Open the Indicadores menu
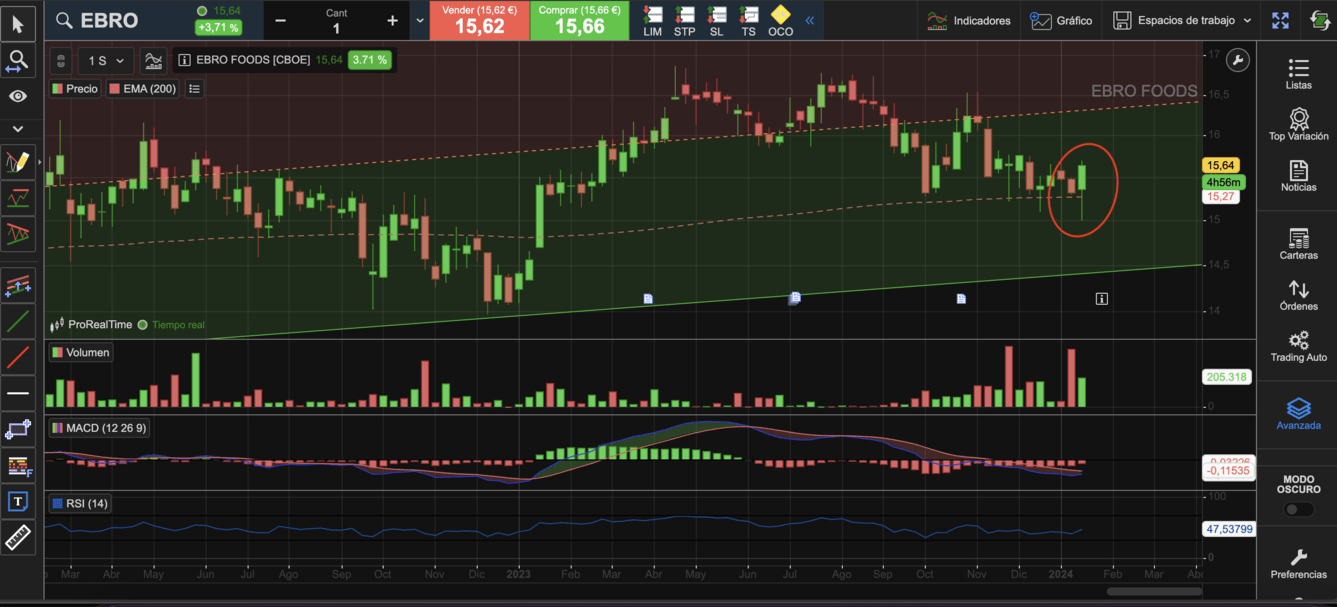Screen dimensions: 1337x607 tap(969, 20)
